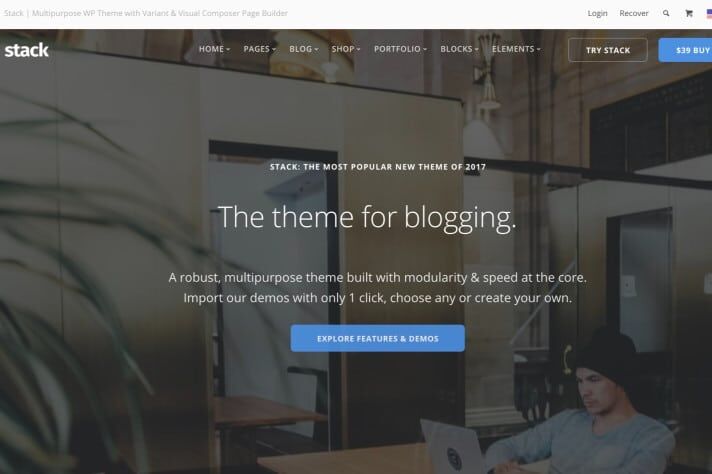Image resolution: width=712 pixels, height=474 pixels.
Task: Open the Portfolio menu
Action: (400, 49)
